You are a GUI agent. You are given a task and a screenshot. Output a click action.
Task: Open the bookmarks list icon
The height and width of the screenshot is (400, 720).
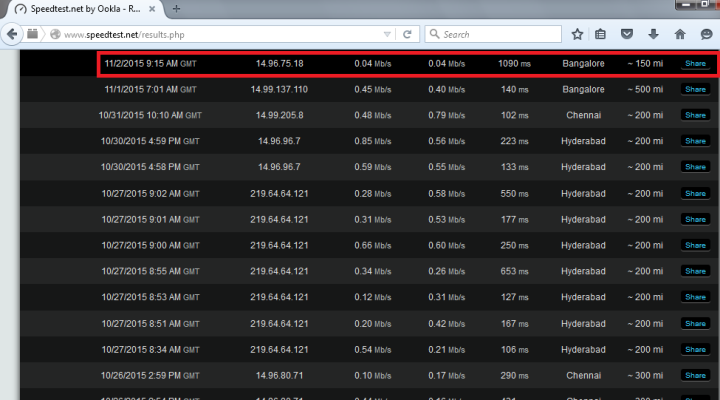click(600, 34)
